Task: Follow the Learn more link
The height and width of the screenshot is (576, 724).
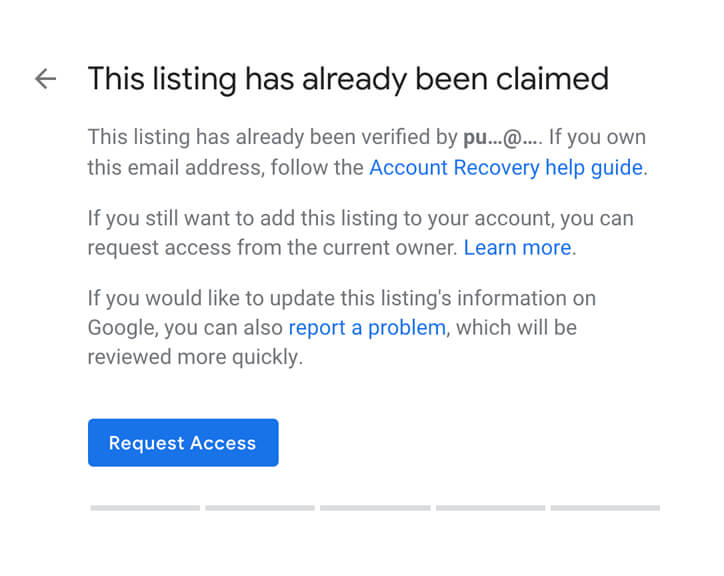Action: (518, 248)
